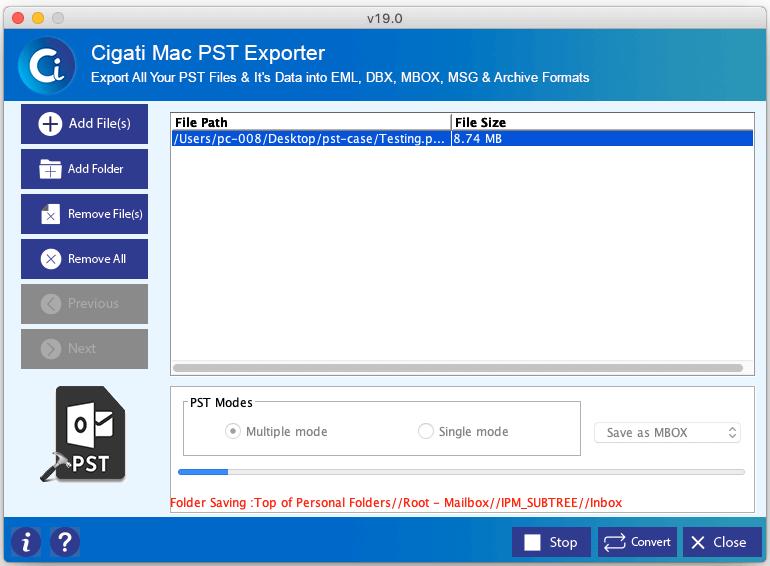Click the File Size column header
The image size is (770, 566).
602,122
